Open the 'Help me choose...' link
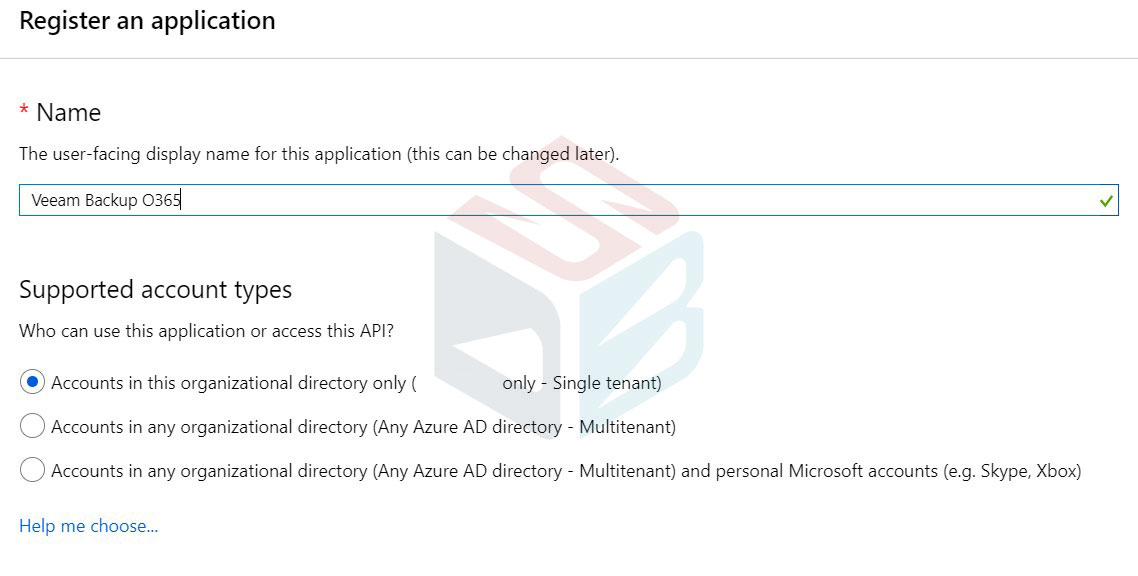 click(88, 525)
